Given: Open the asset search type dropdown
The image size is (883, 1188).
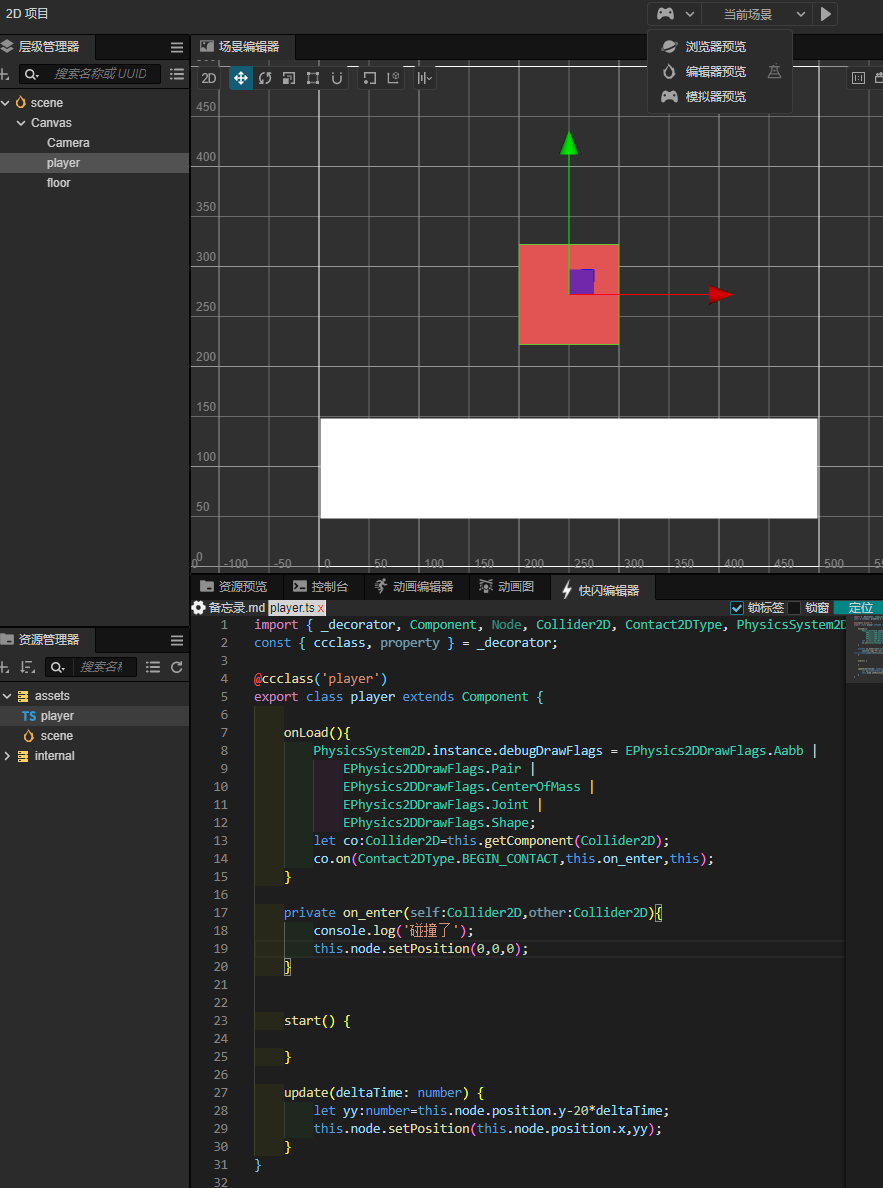Looking at the screenshot, I should 58,667.
